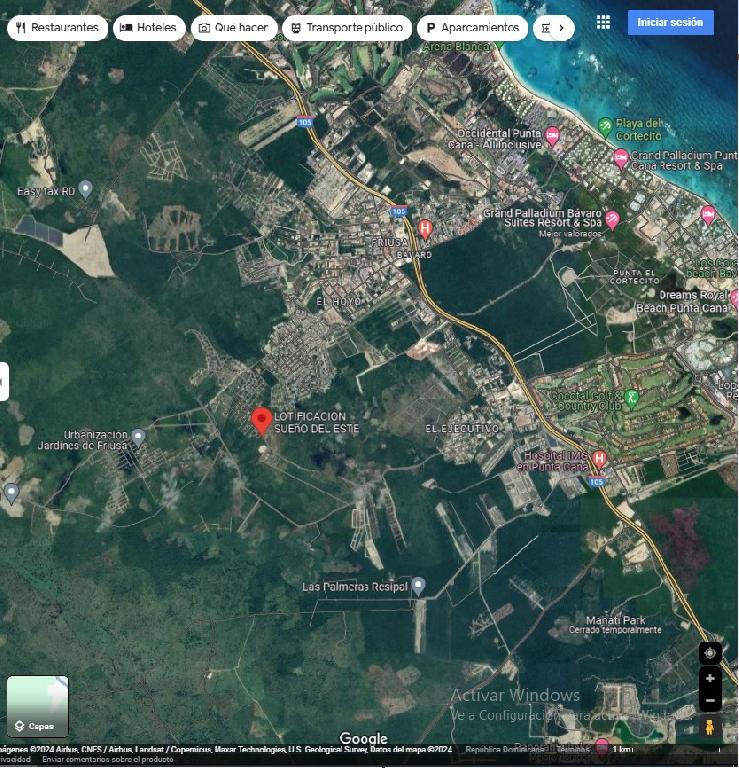Select the Easy Tax RD place marker
739x768 pixels.
coord(86,189)
